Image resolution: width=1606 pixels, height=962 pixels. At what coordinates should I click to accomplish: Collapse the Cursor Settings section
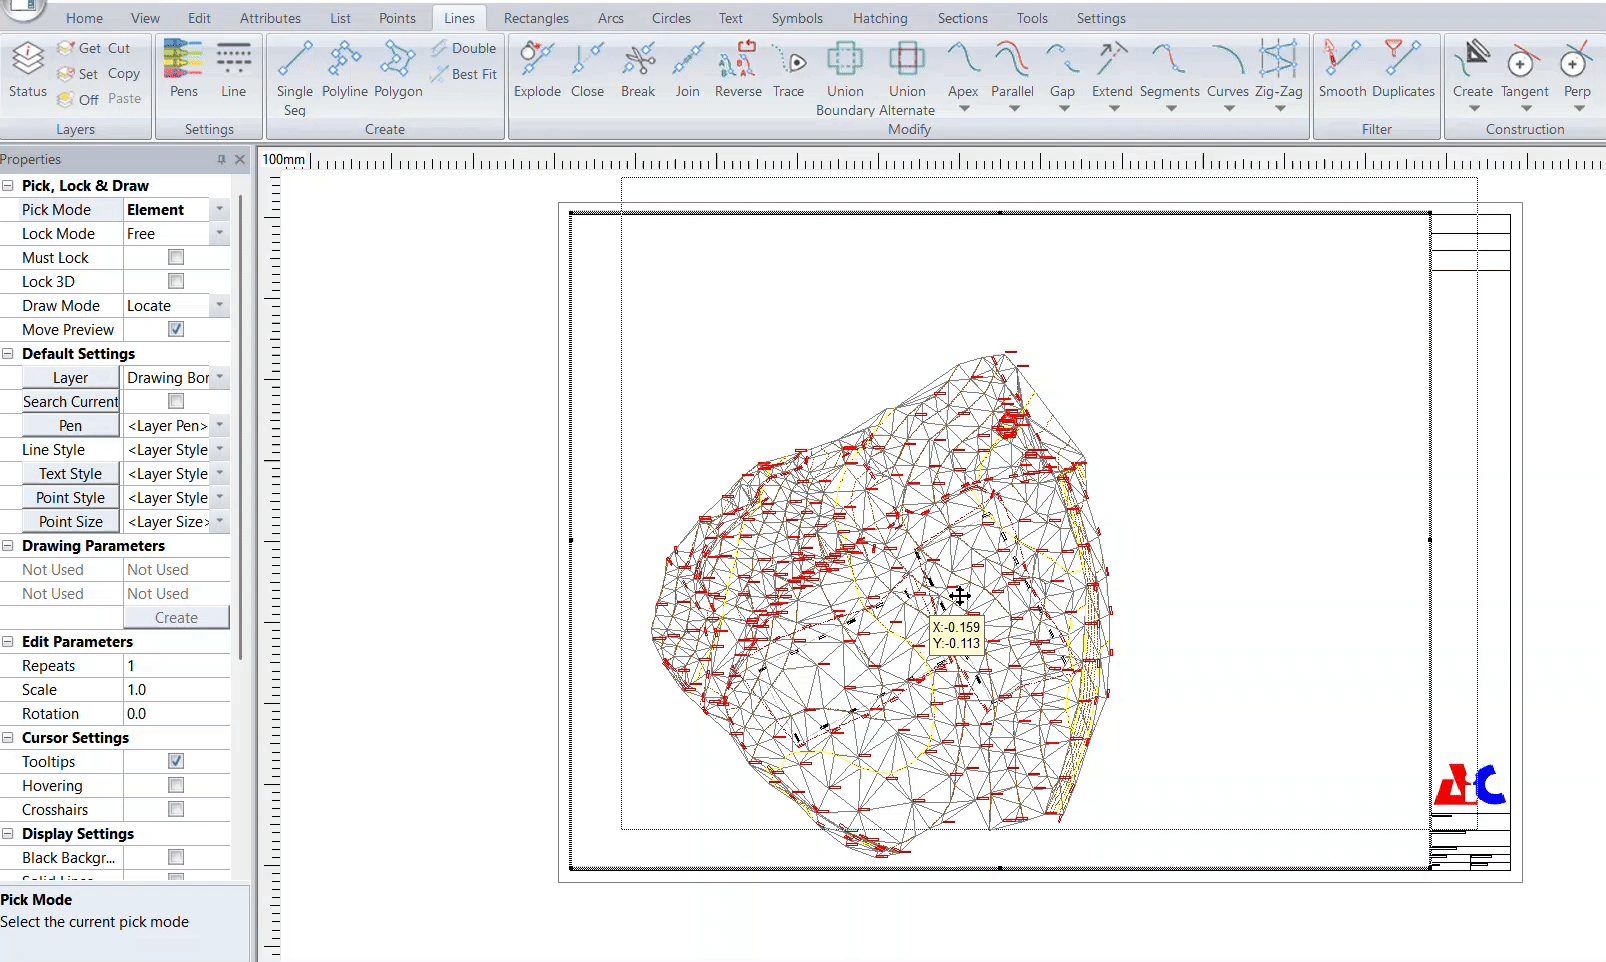8,737
